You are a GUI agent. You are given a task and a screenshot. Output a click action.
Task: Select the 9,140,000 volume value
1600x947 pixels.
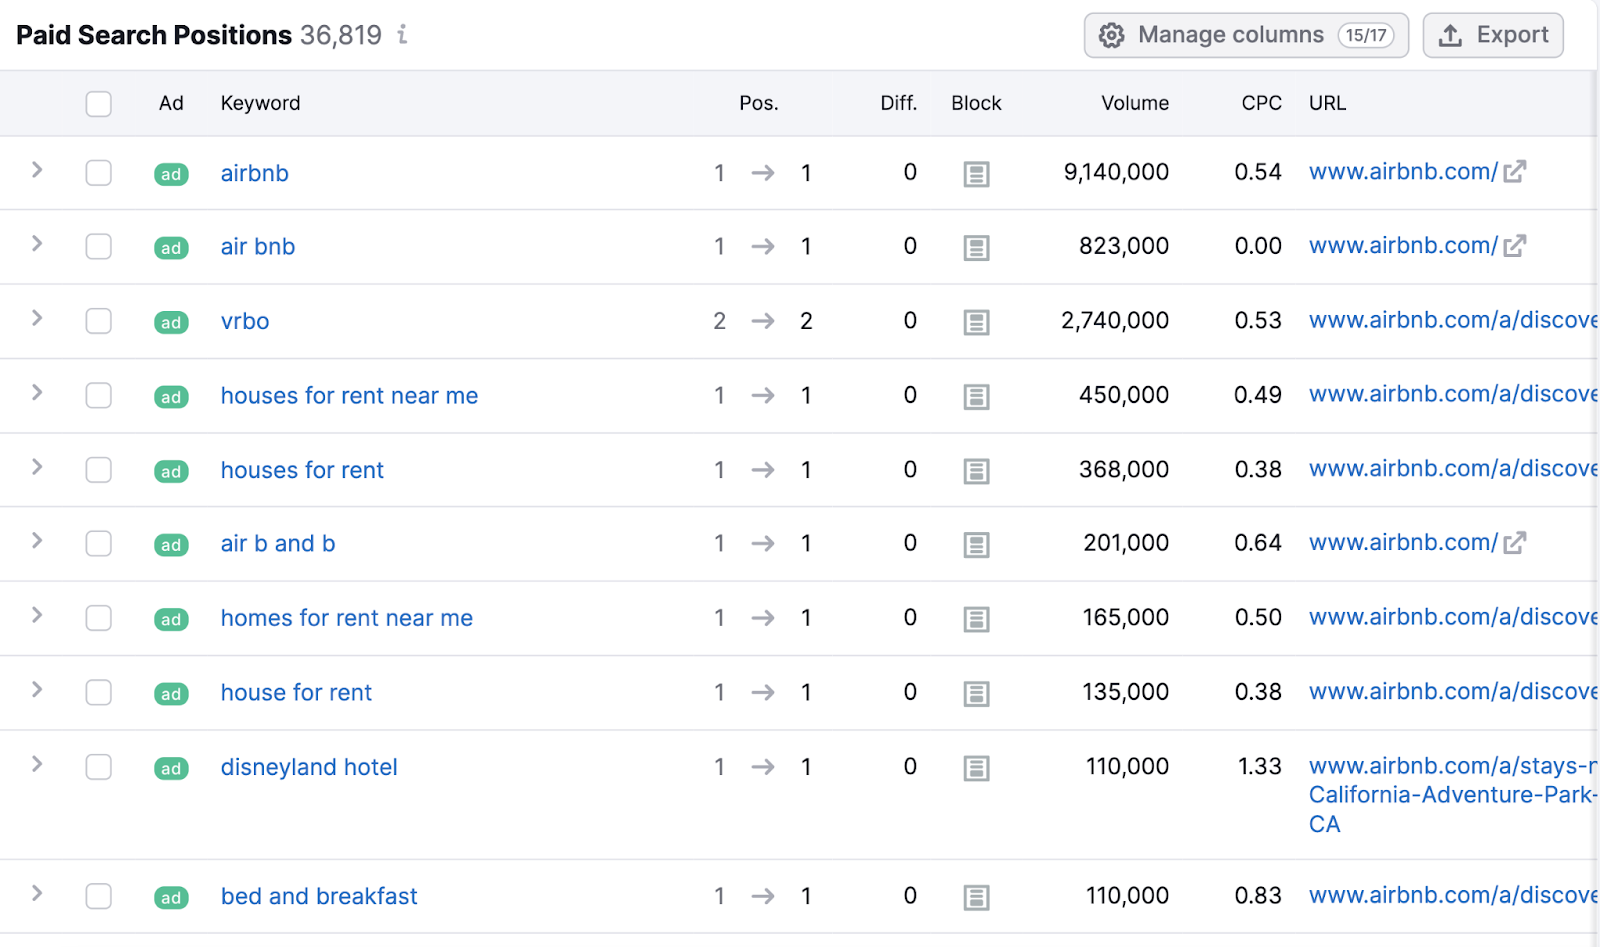pyautogui.click(x=1116, y=172)
